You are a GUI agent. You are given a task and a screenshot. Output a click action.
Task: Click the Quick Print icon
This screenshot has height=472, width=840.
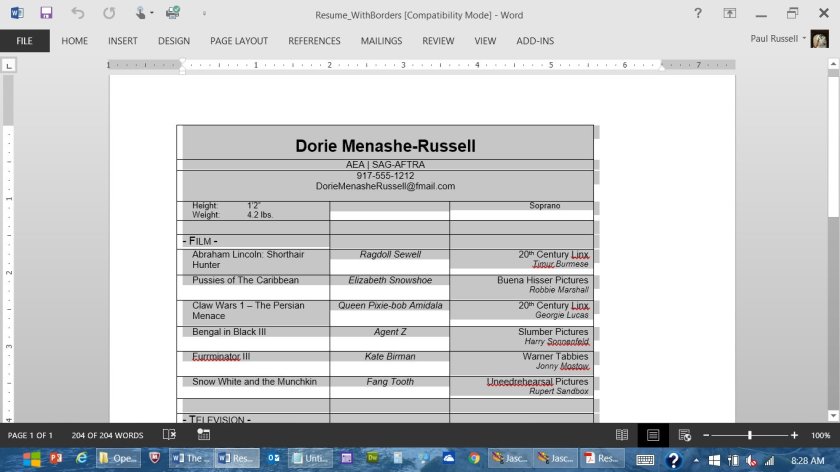(172, 13)
